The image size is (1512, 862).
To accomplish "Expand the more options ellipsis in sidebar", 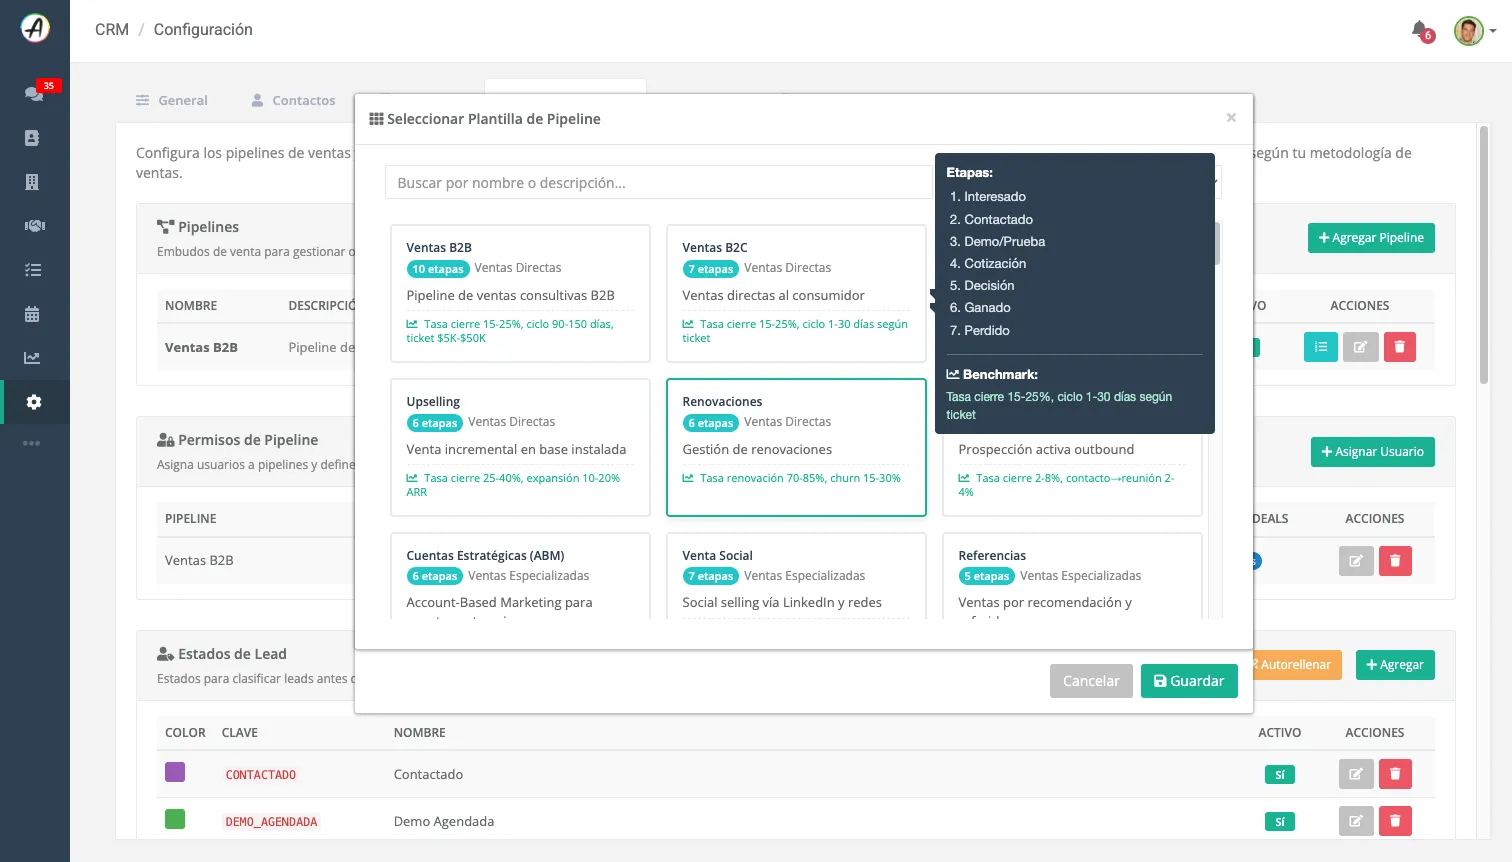I will pos(32,443).
